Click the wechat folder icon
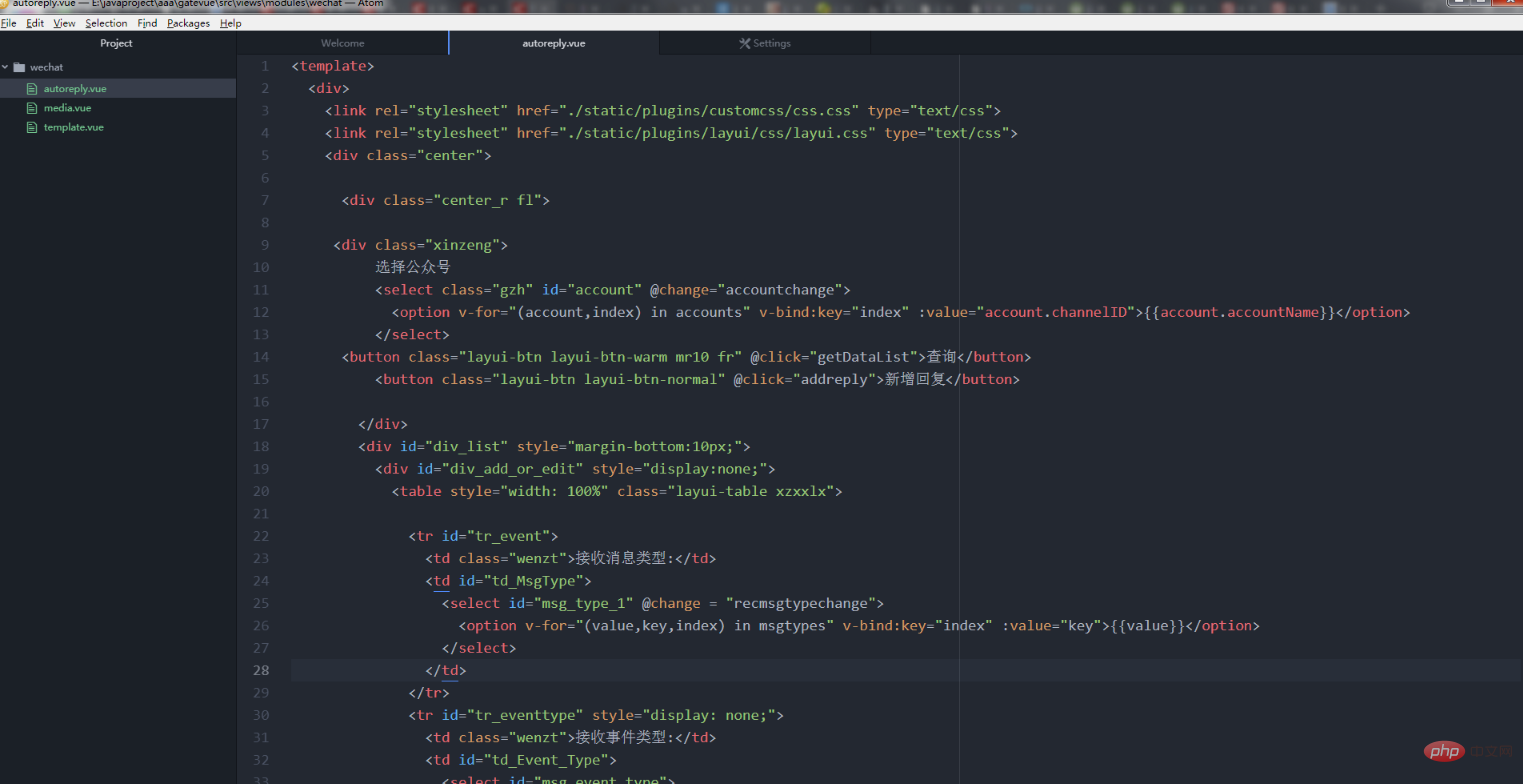This screenshot has height=784, width=1523. pyautogui.click(x=19, y=67)
